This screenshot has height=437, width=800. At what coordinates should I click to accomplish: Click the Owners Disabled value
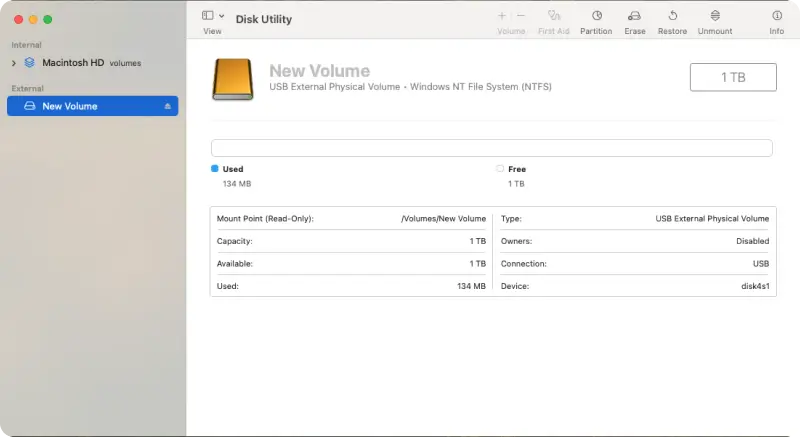(753, 241)
